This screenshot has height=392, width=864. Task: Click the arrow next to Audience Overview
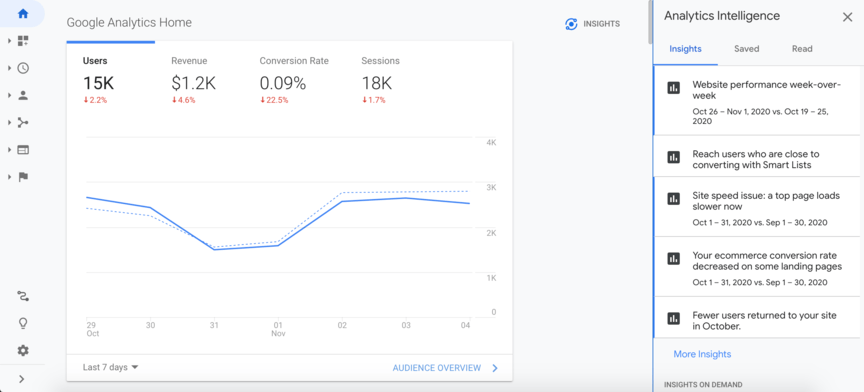pos(495,368)
